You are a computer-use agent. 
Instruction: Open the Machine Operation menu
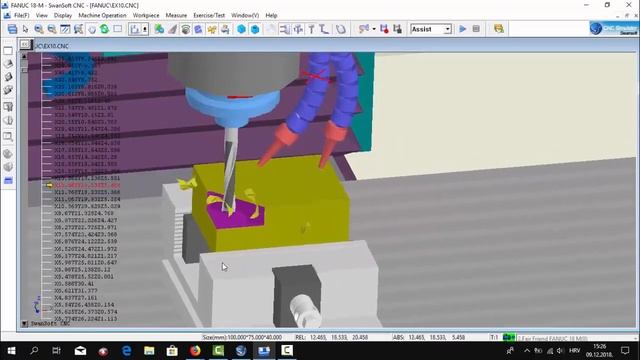point(102,15)
